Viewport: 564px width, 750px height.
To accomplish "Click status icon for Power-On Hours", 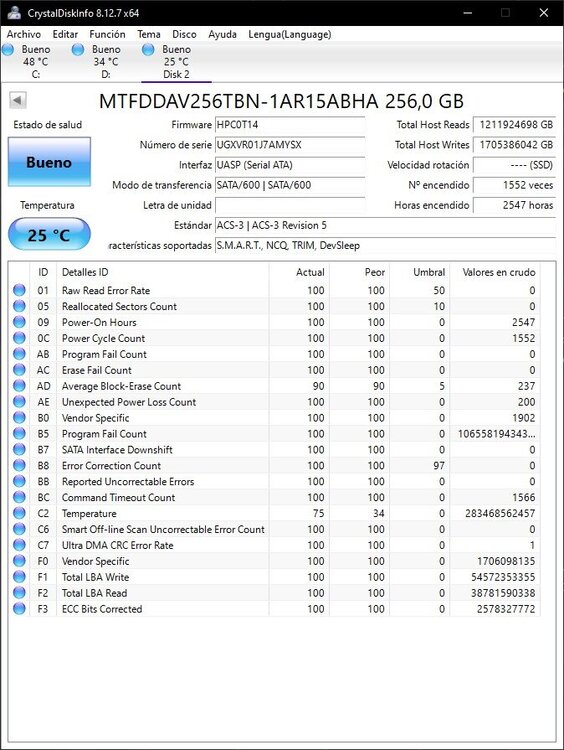I will (x=19, y=322).
